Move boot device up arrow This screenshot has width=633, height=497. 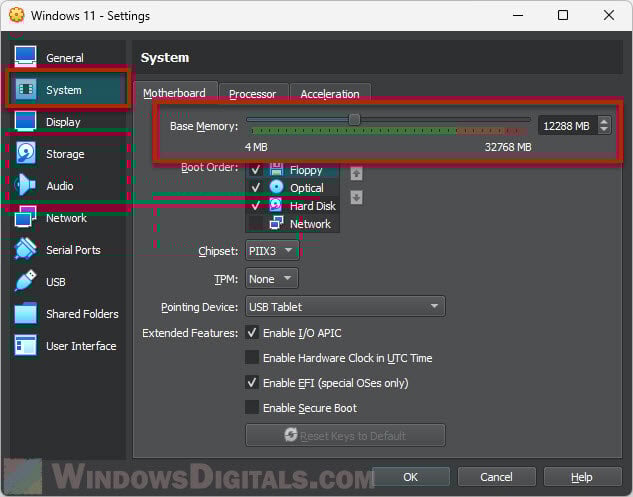tap(356, 174)
